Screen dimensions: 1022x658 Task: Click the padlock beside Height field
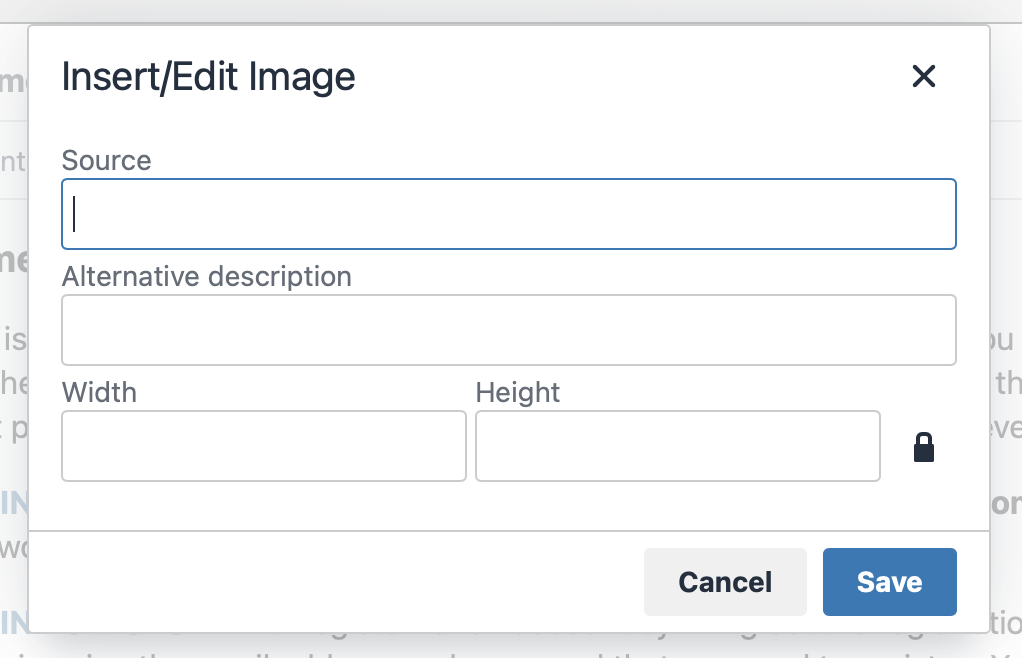924,447
